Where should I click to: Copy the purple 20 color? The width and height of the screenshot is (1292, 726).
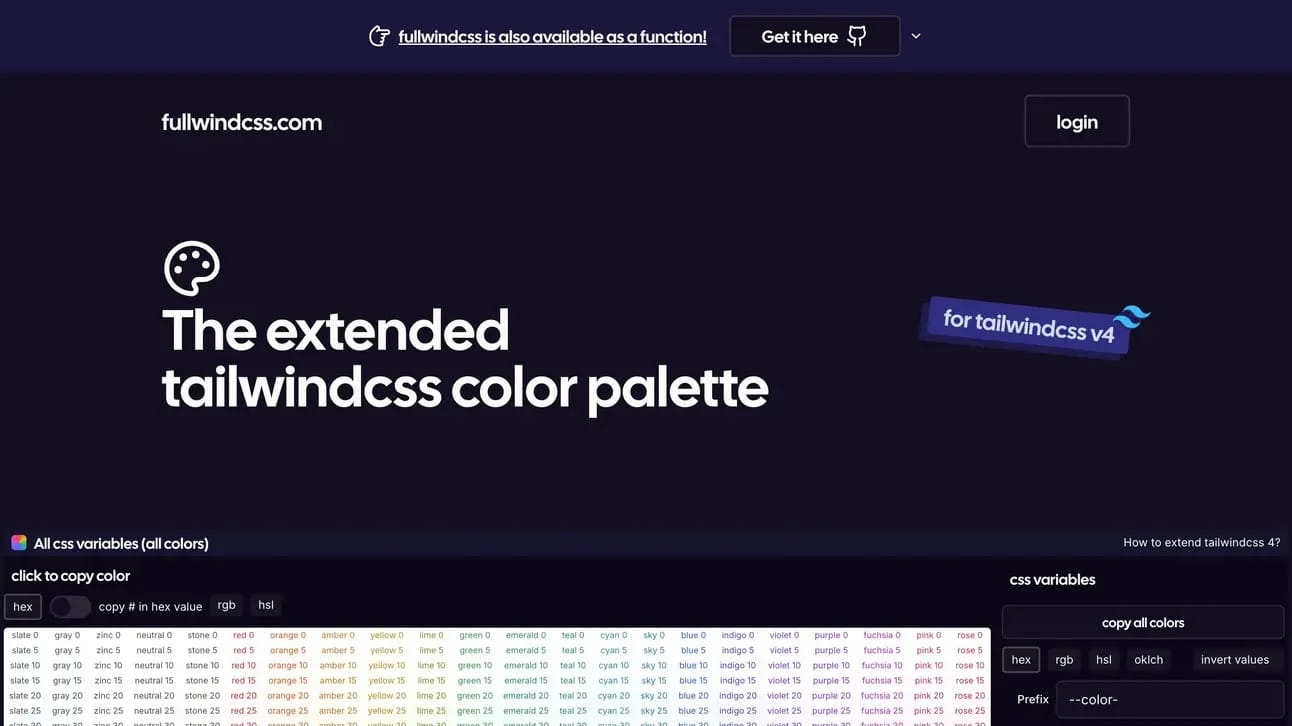[x=832, y=696]
